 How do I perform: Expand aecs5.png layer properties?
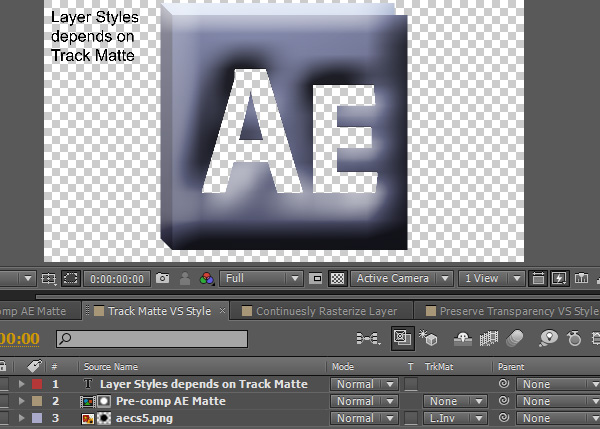(x=22, y=418)
